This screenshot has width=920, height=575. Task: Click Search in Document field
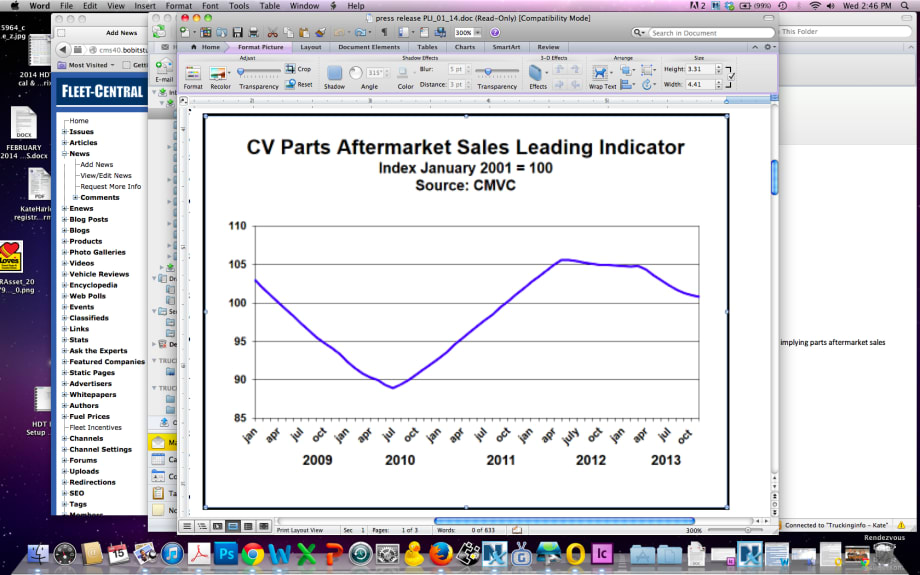point(711,33)
